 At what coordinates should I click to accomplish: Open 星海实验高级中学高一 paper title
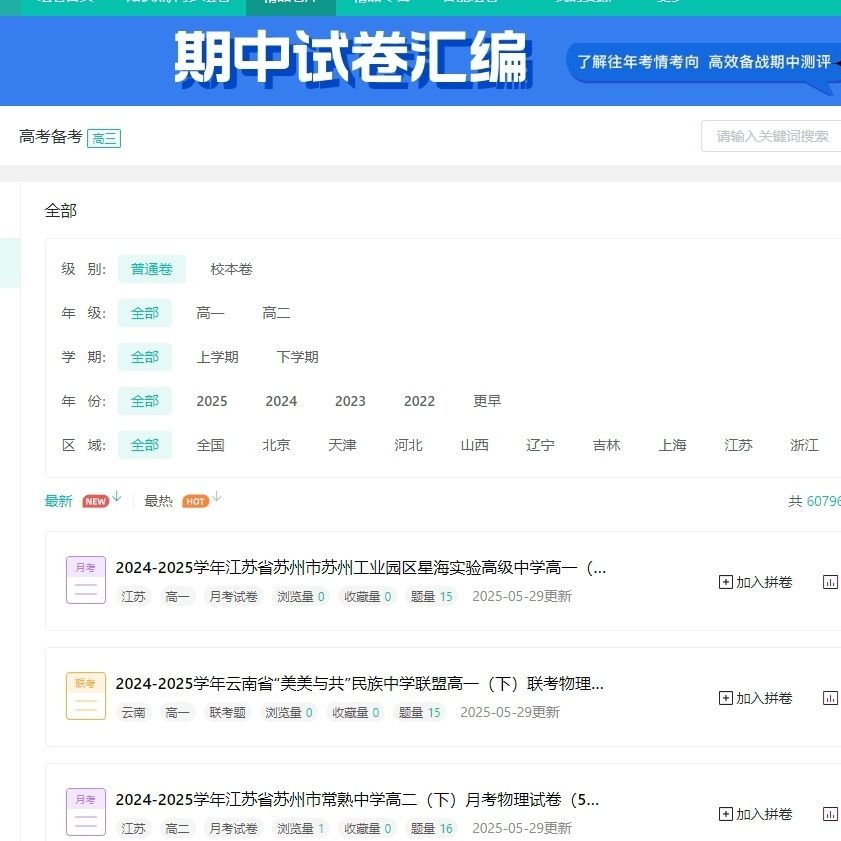[x=361, y=567]
